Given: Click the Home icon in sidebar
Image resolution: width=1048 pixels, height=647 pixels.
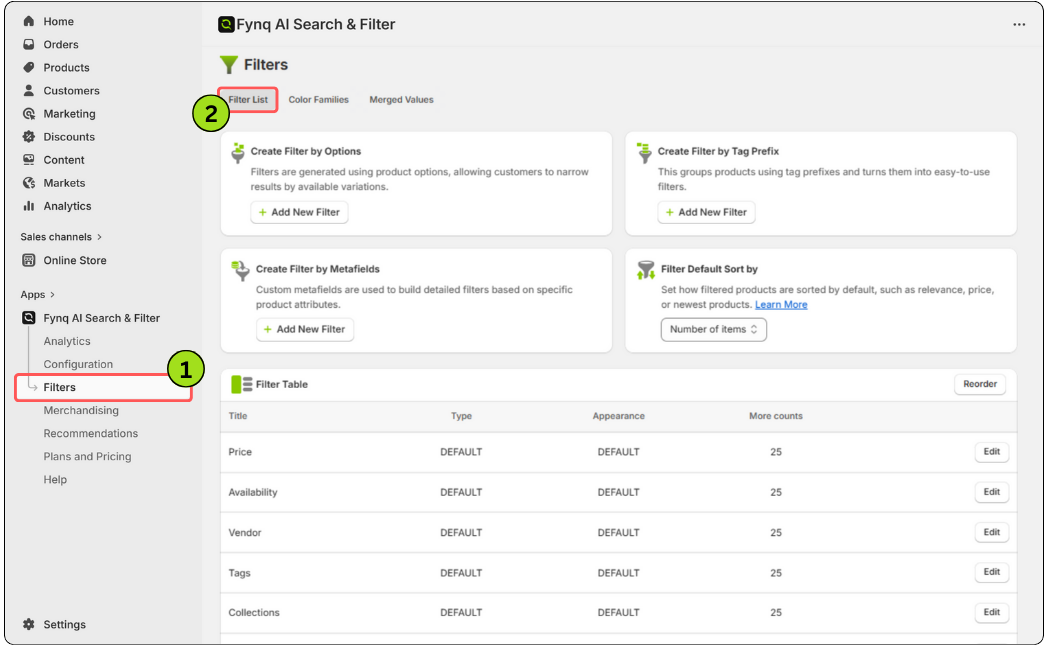Looking at the screenshot, I should coord(28,21).
